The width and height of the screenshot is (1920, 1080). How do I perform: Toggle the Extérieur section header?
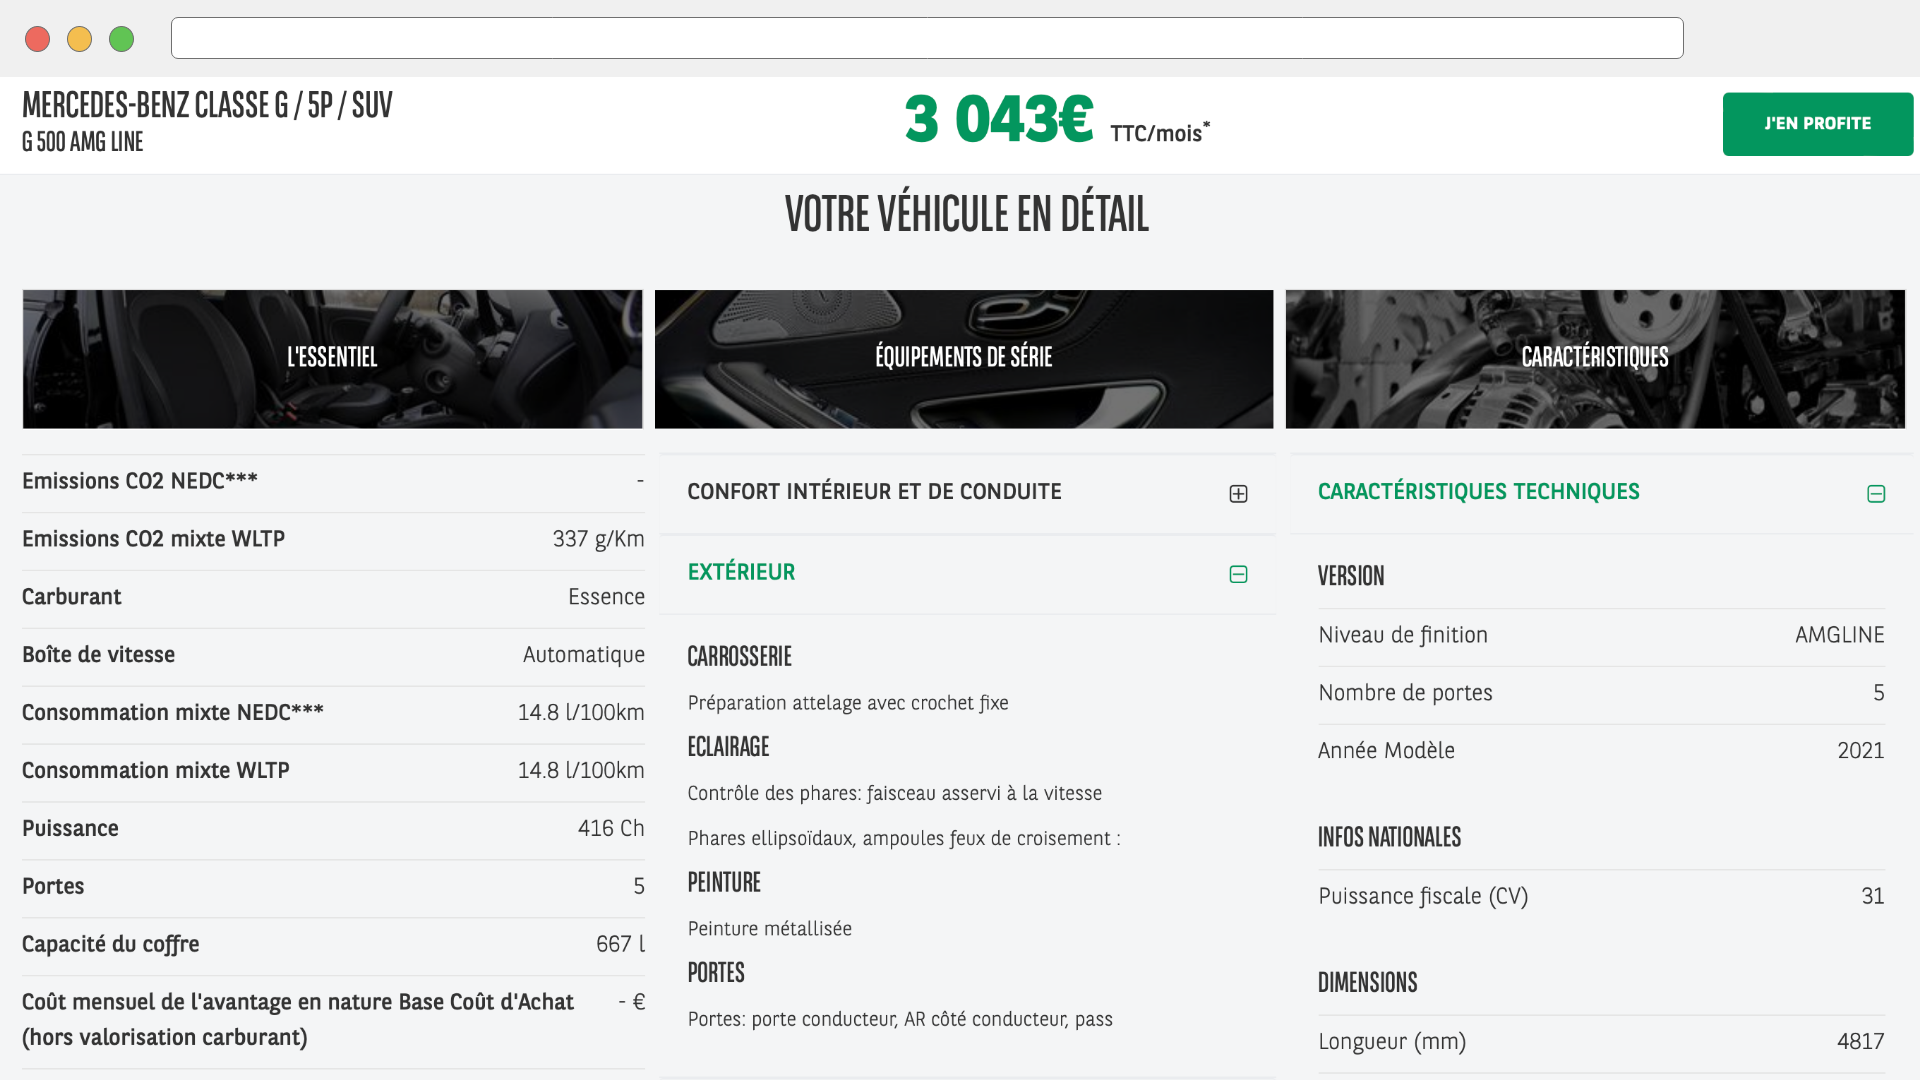point(741,573)
